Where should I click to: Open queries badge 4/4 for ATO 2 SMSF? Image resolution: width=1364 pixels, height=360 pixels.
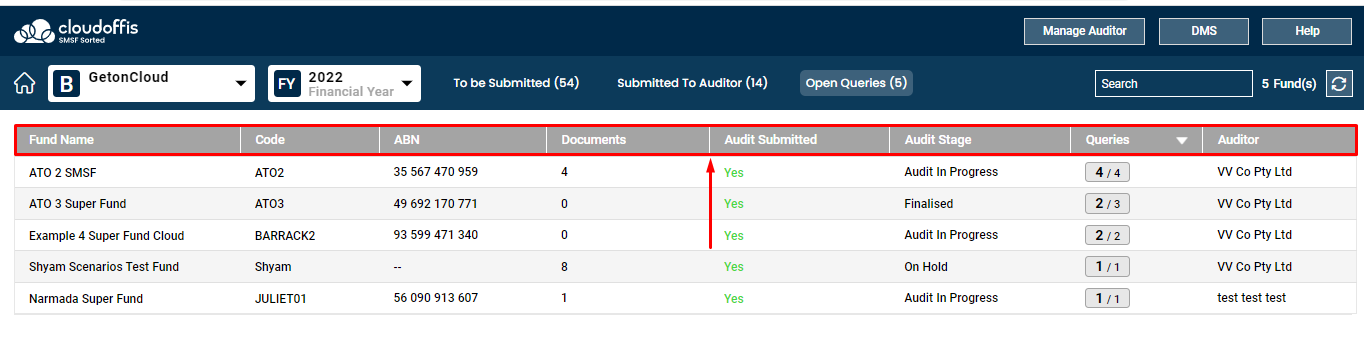(x=1107, y=172)
